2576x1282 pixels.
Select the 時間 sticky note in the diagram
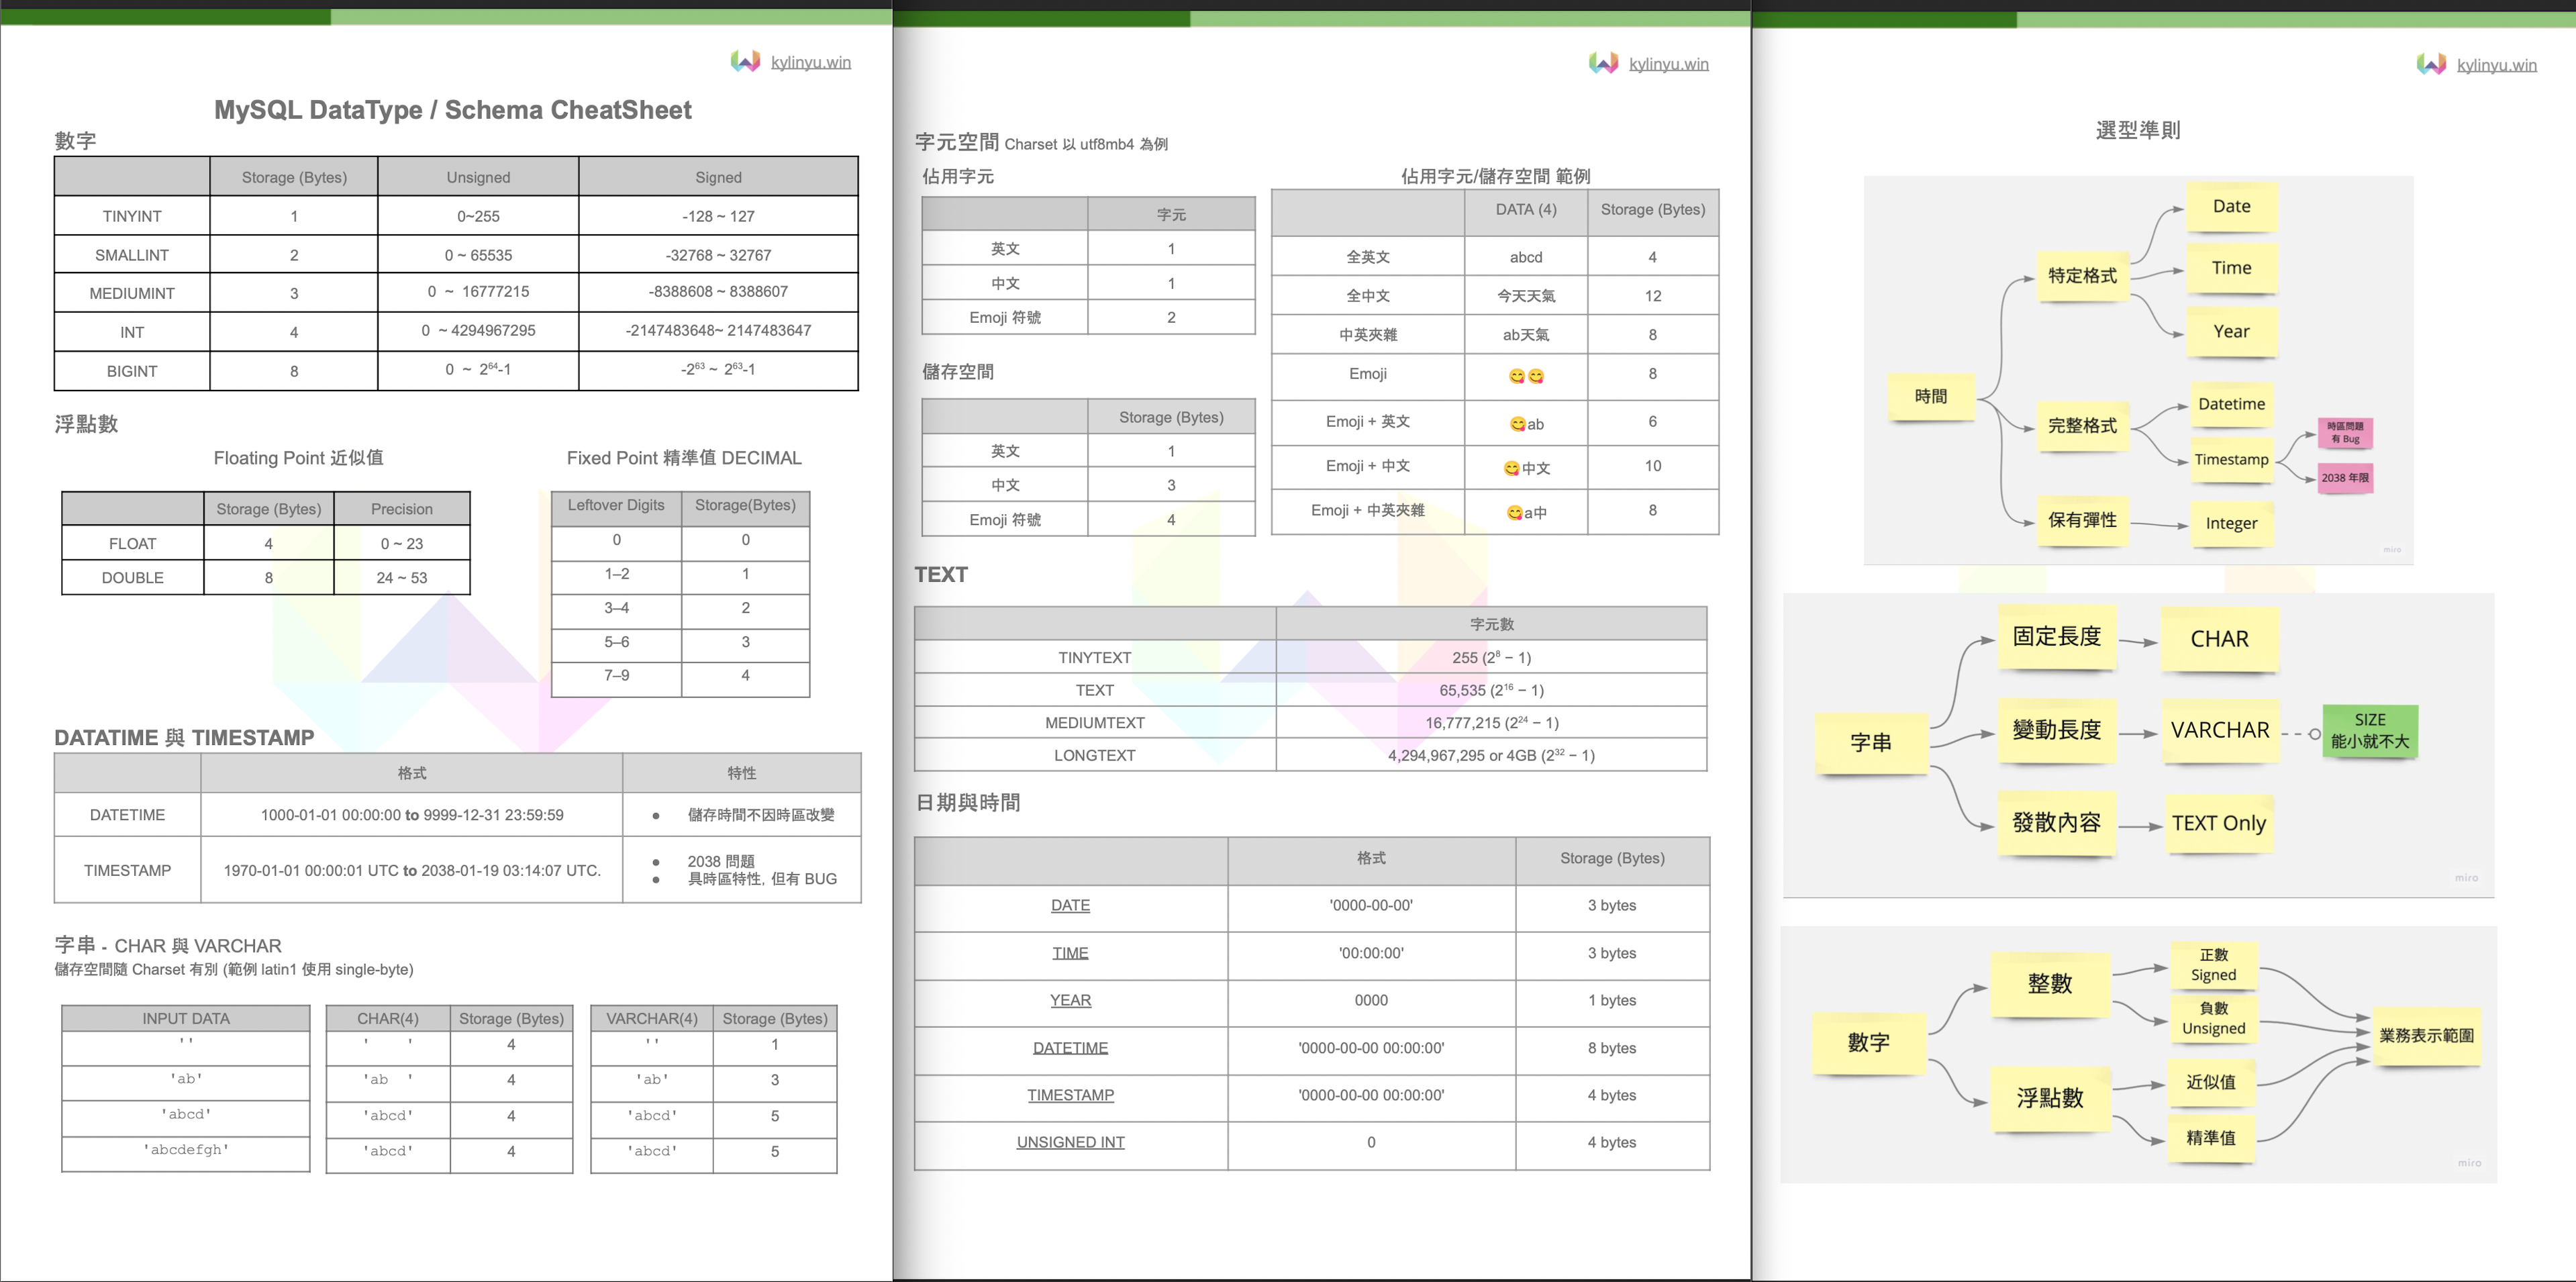(1932, 396)
